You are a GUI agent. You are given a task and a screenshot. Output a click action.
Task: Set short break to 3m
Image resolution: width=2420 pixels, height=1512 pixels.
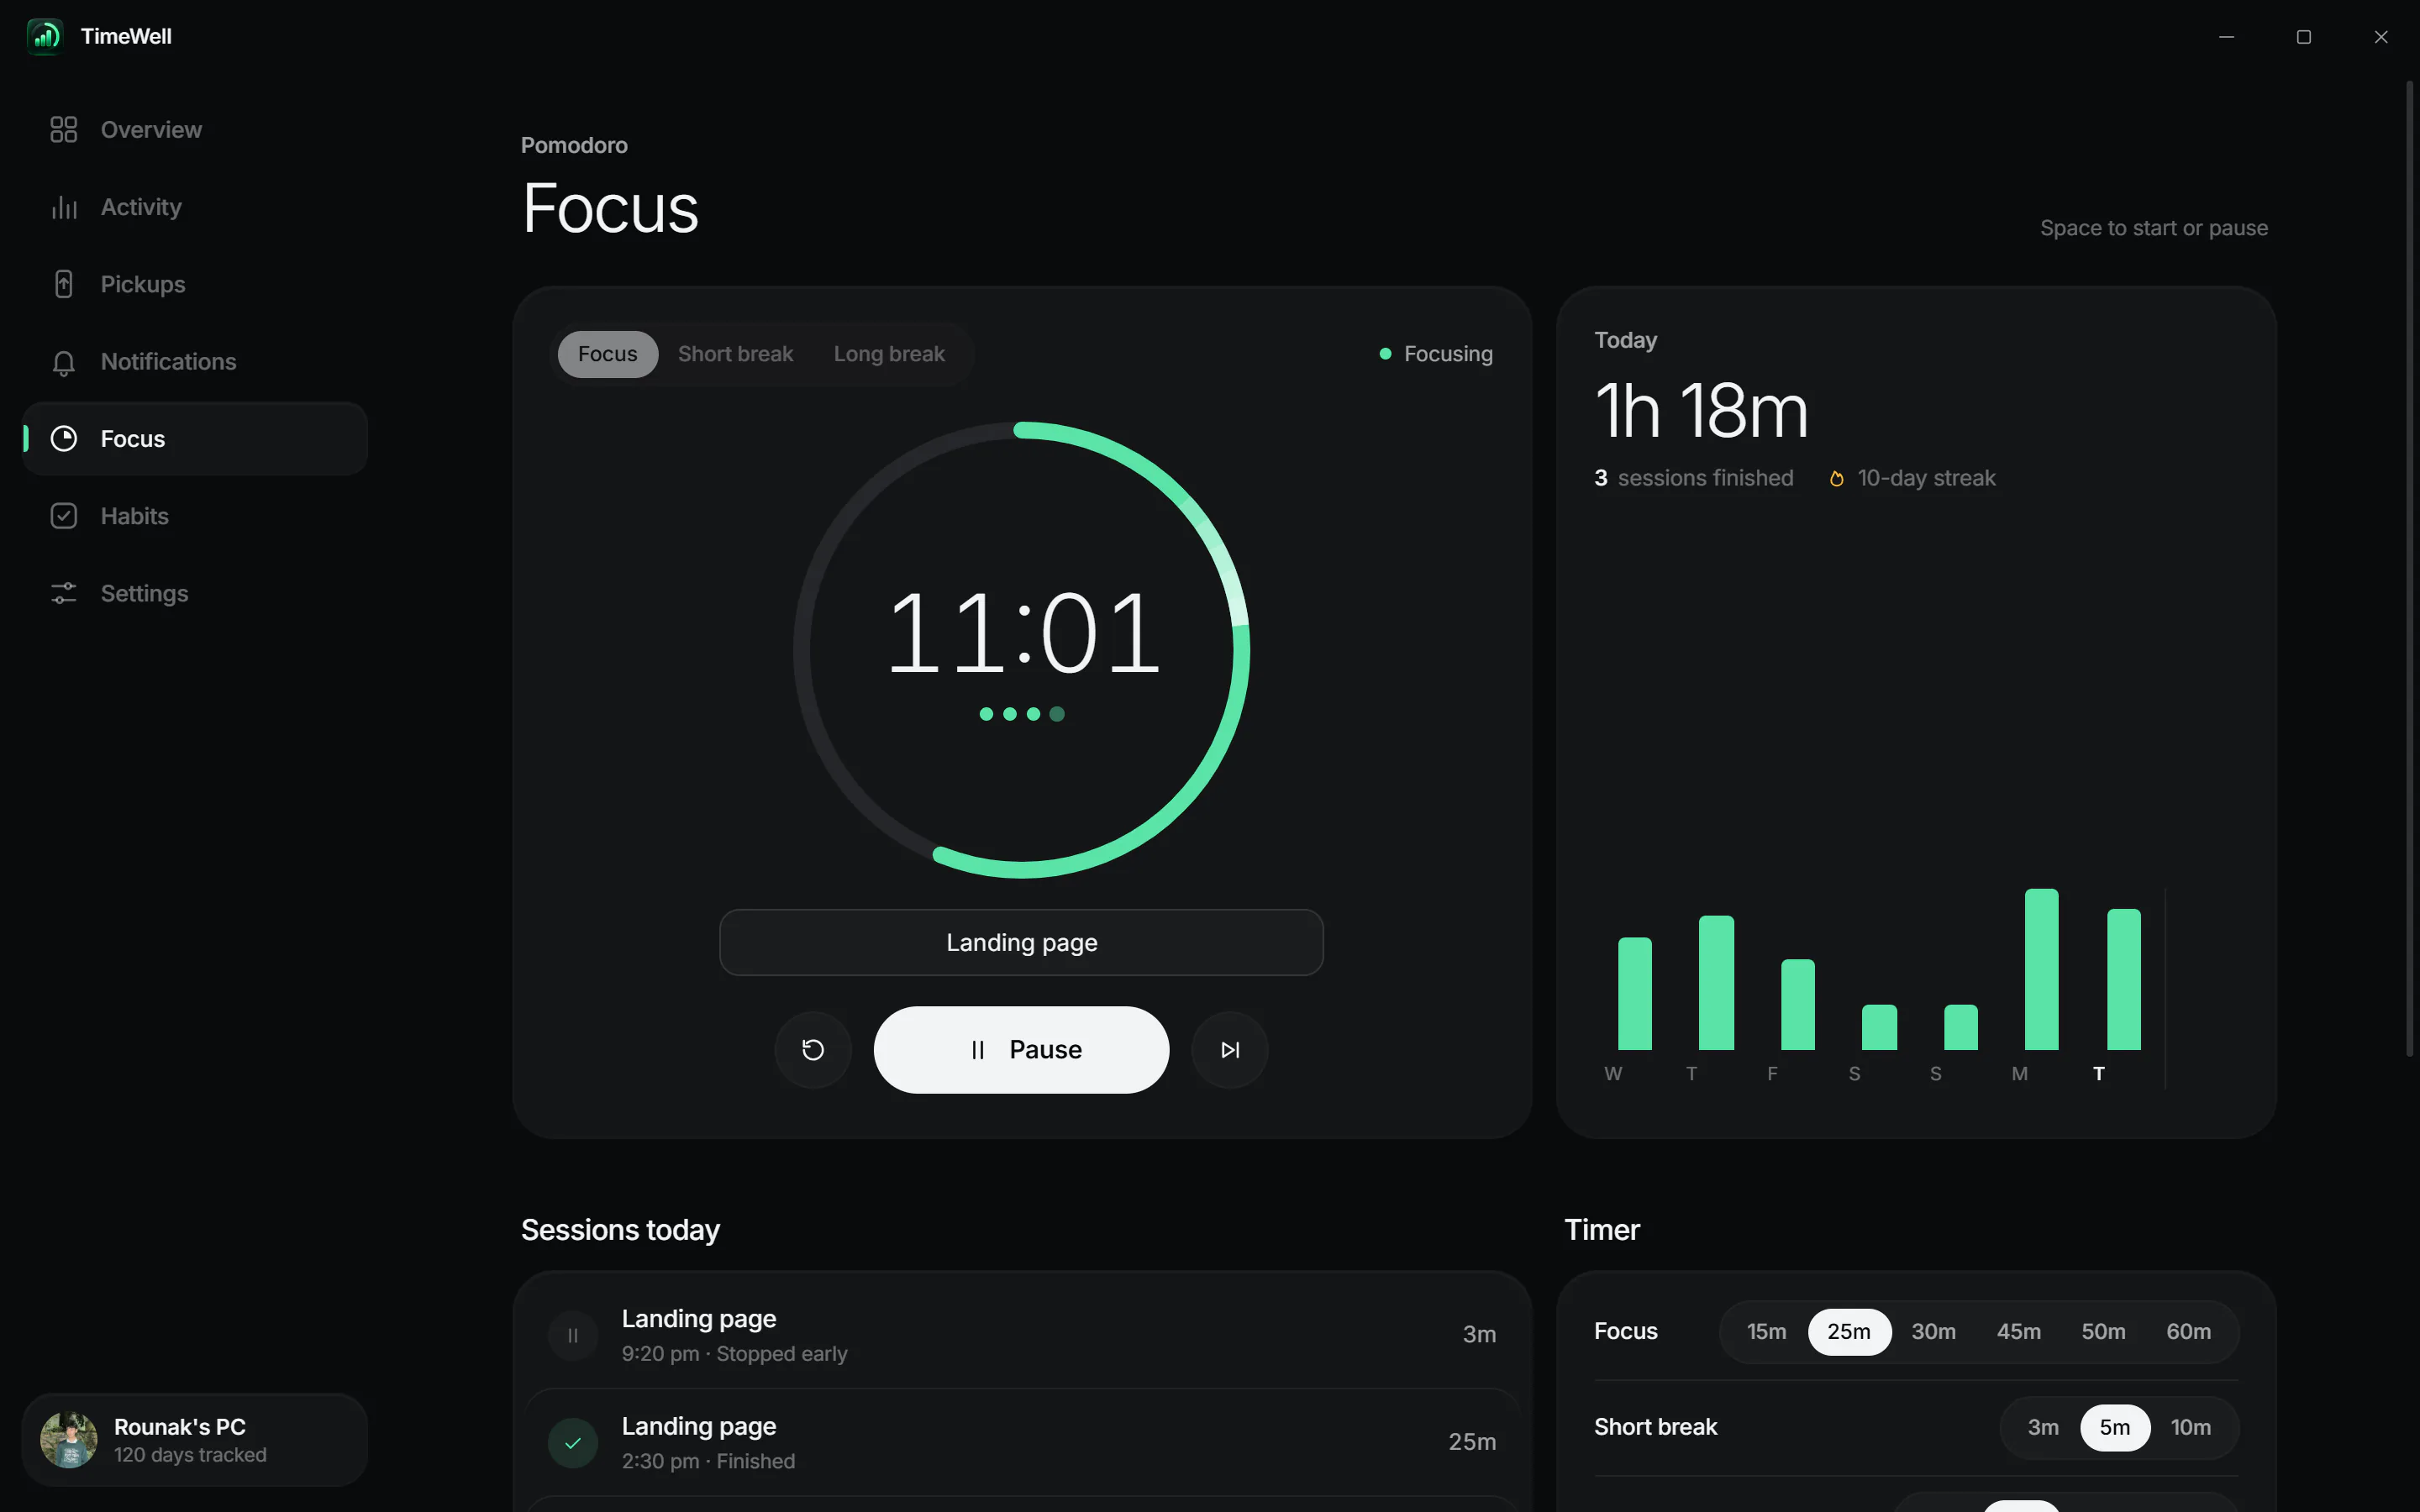click(x=2043, y=1427)
